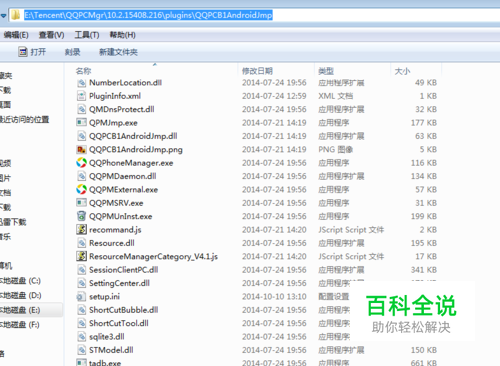Click the 打开 toolbar button icon

pyautogui.click(x=23, y=52)
